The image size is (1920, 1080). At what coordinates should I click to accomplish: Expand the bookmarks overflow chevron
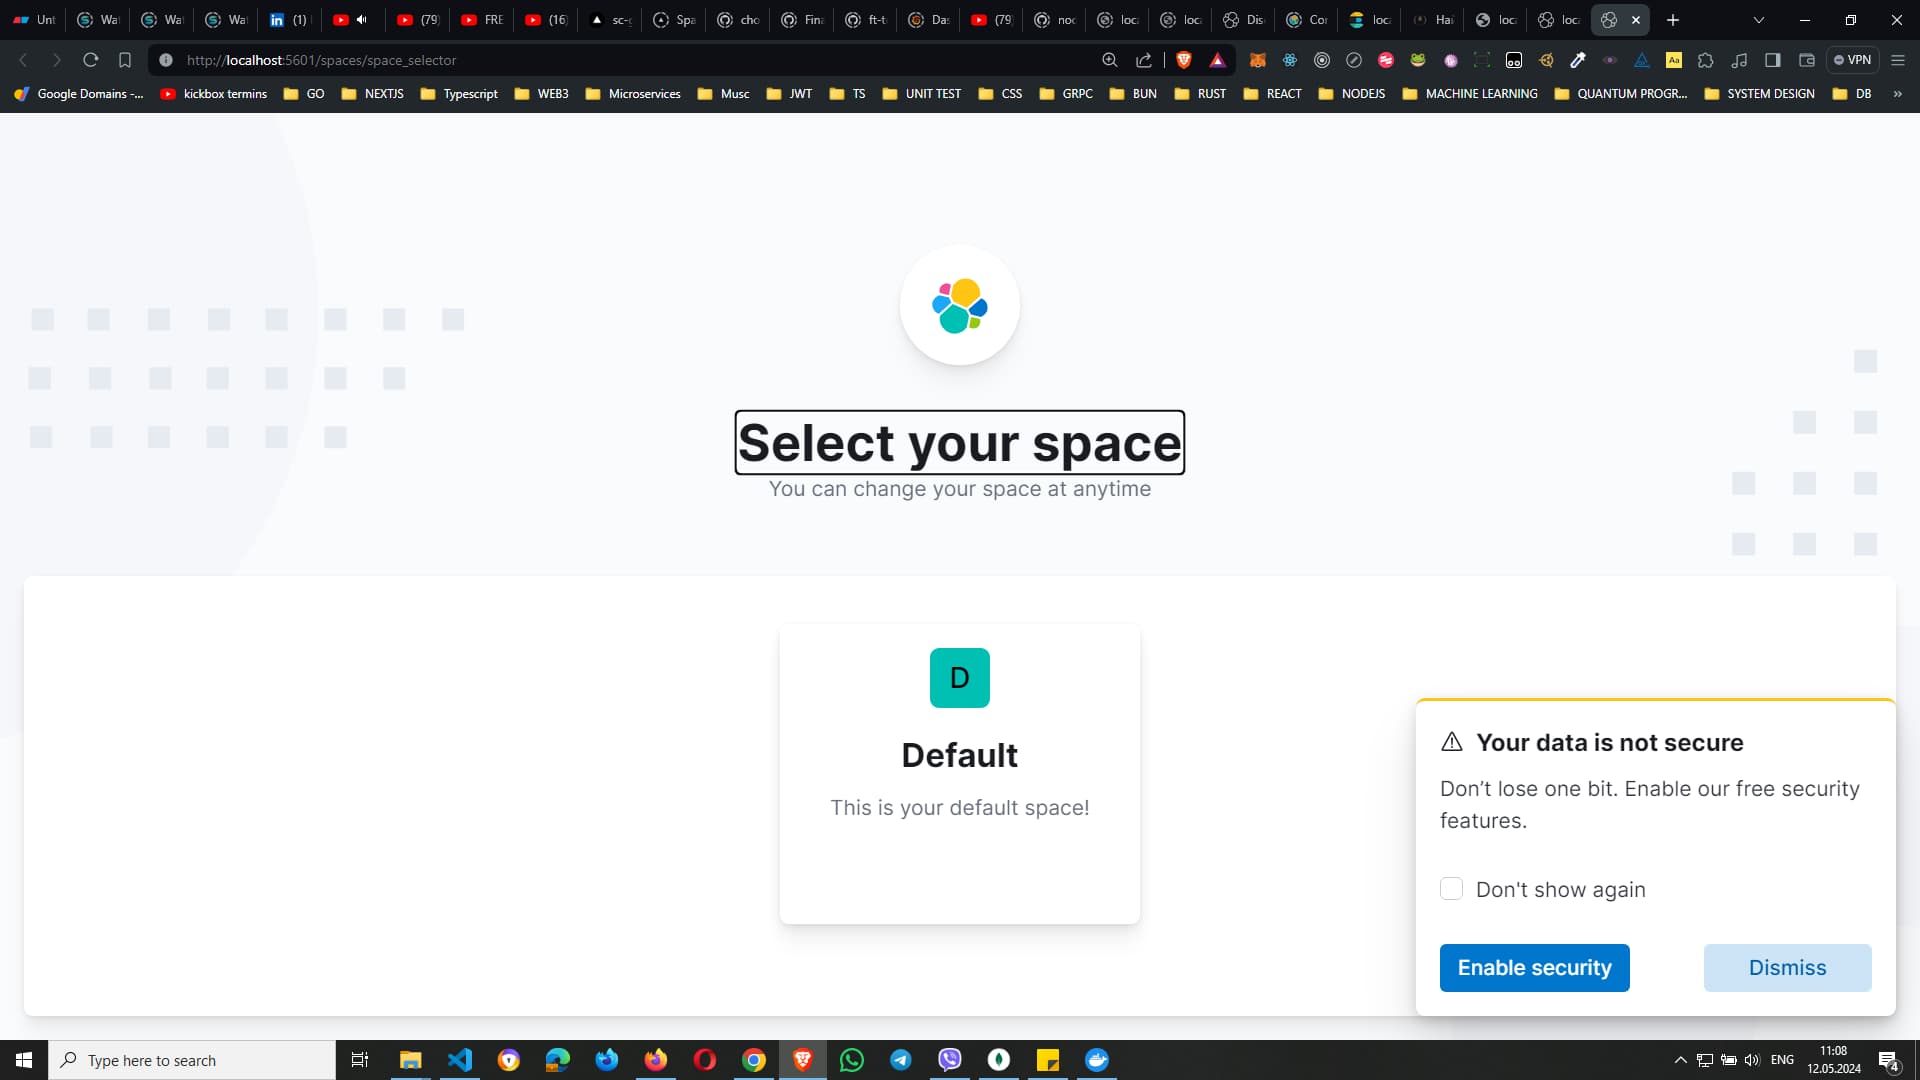pos(1898,93)
